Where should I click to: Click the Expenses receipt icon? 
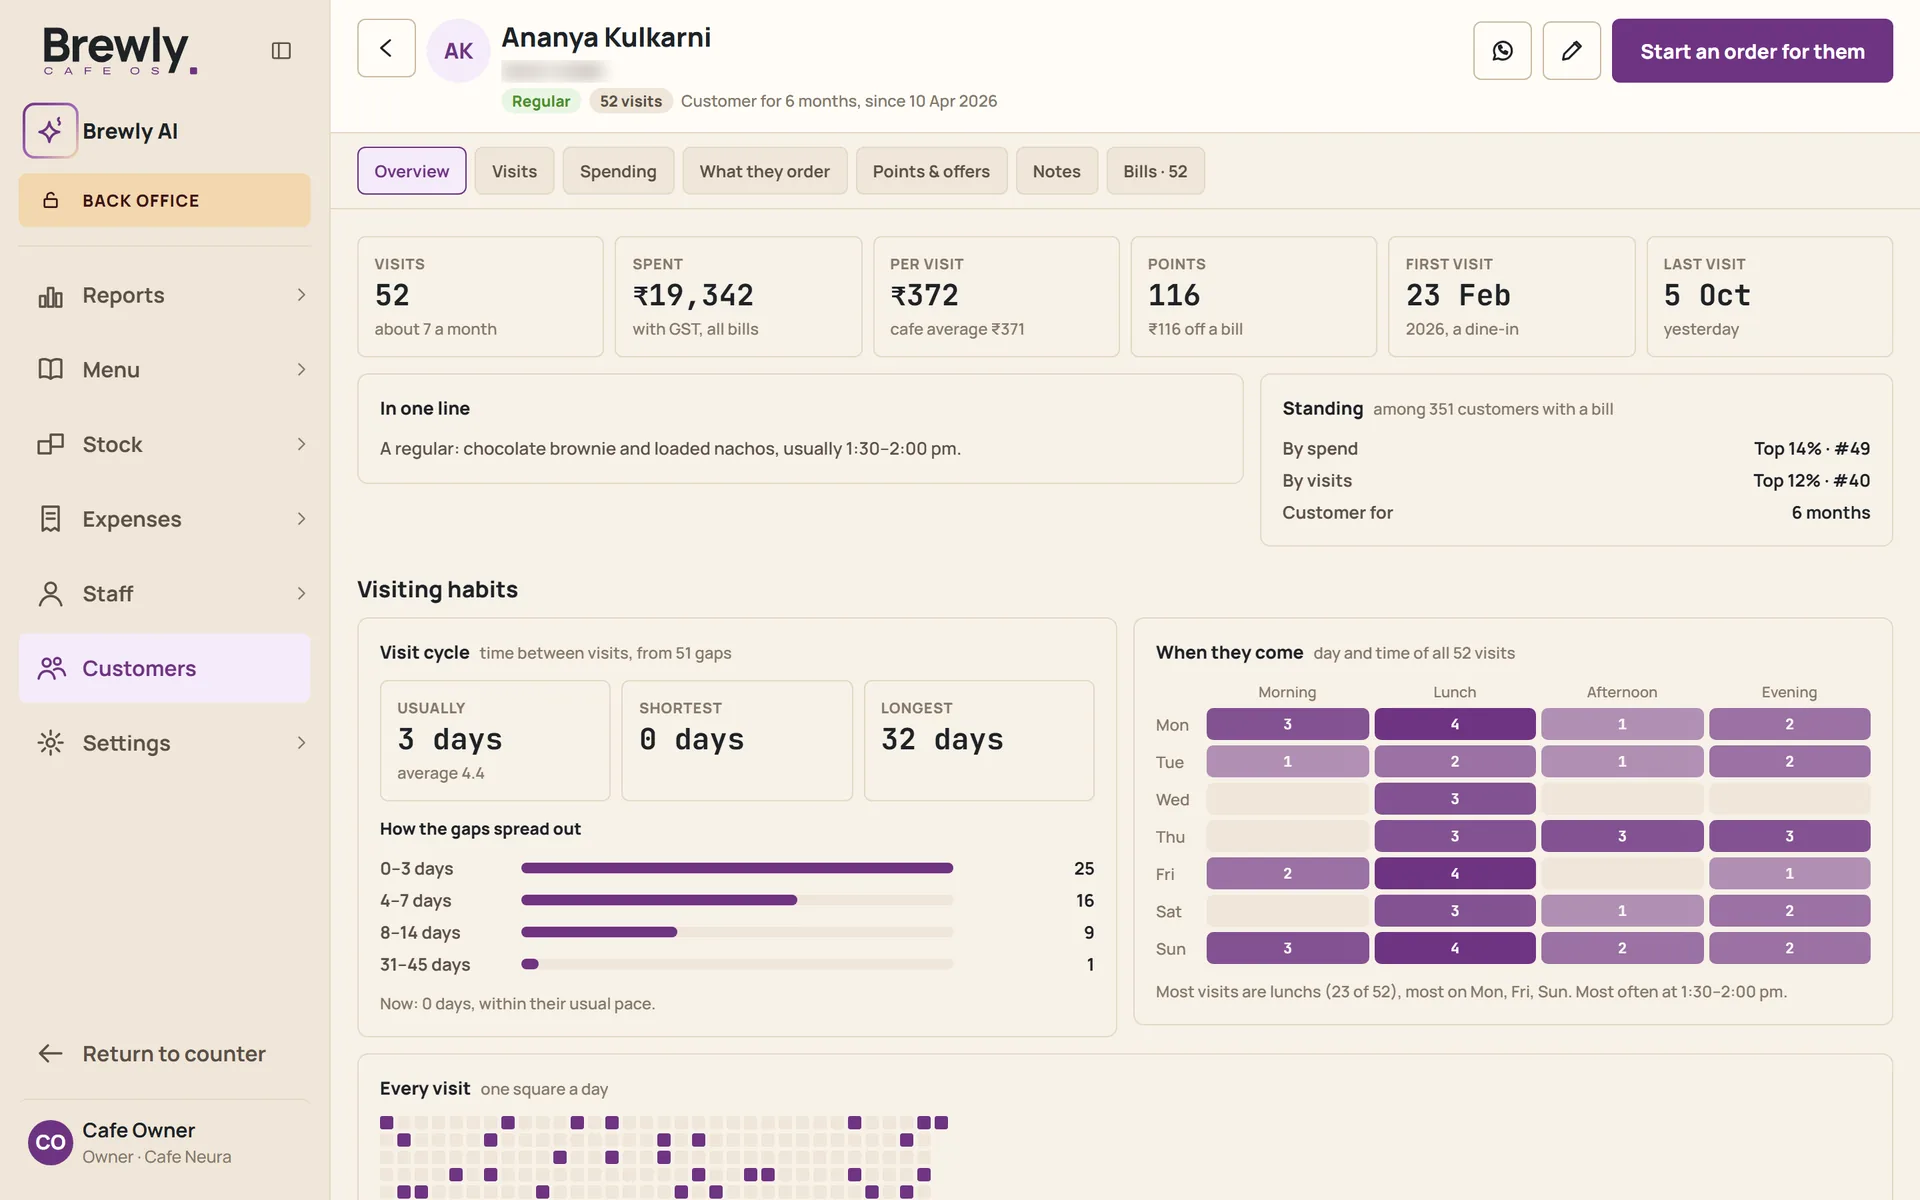pos(50,519)
